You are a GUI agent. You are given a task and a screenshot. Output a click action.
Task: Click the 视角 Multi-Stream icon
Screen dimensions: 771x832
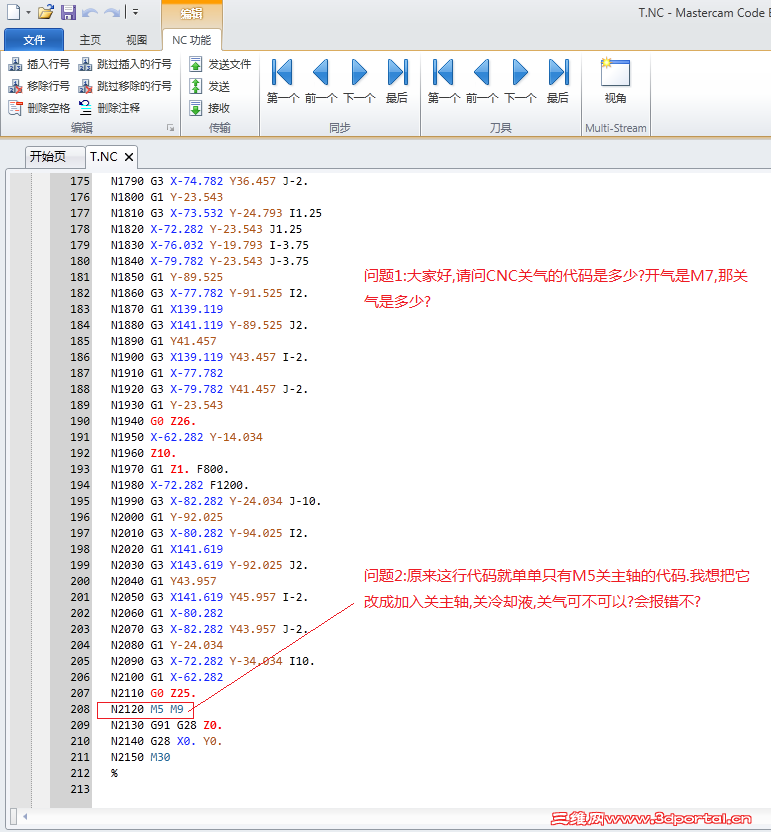[x=616, y=81]
